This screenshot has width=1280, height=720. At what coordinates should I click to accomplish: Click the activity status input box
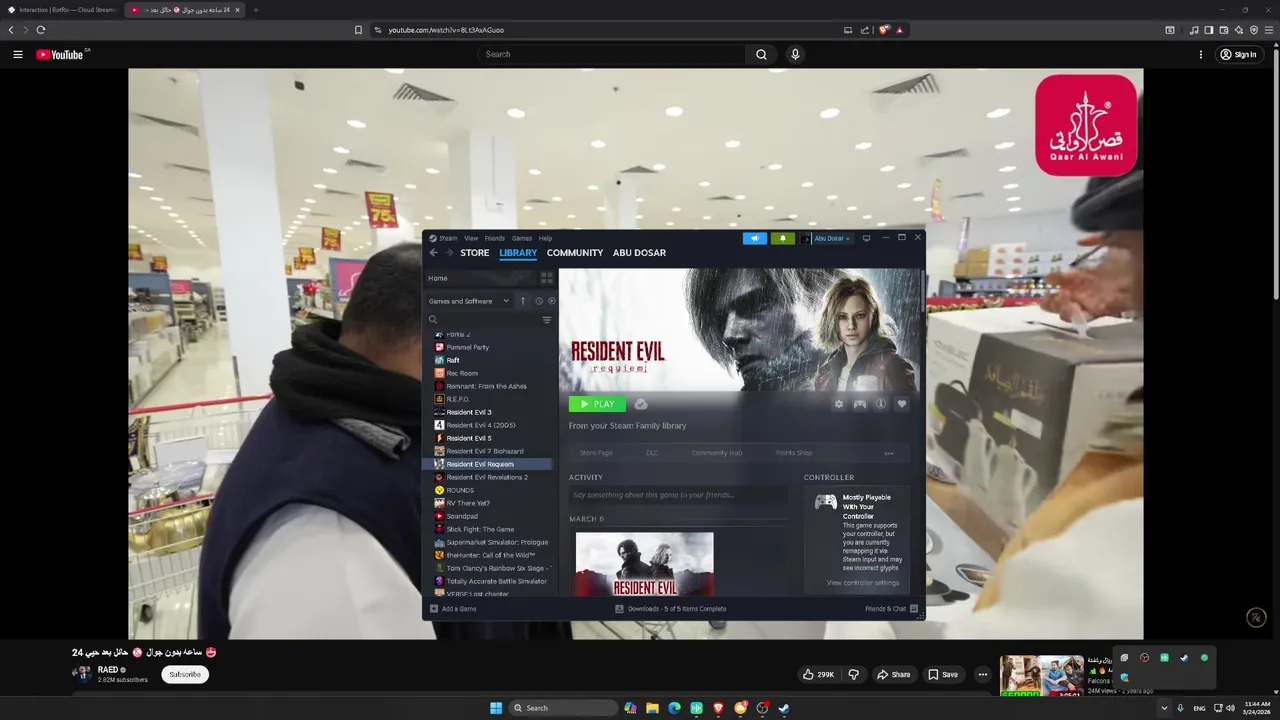678,495
